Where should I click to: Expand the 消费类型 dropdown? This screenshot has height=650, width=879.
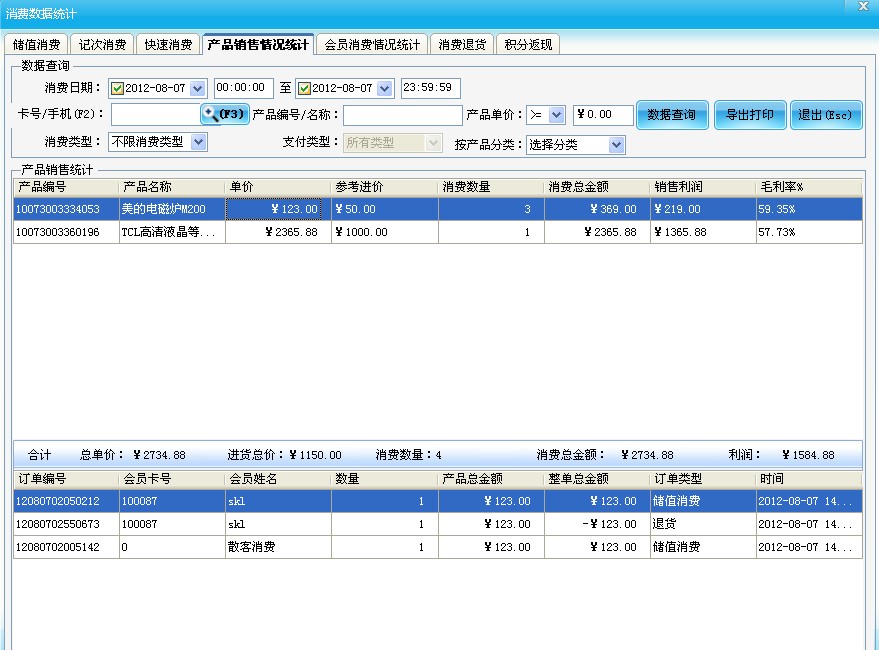pyautogui.click(x=198, y=142)
